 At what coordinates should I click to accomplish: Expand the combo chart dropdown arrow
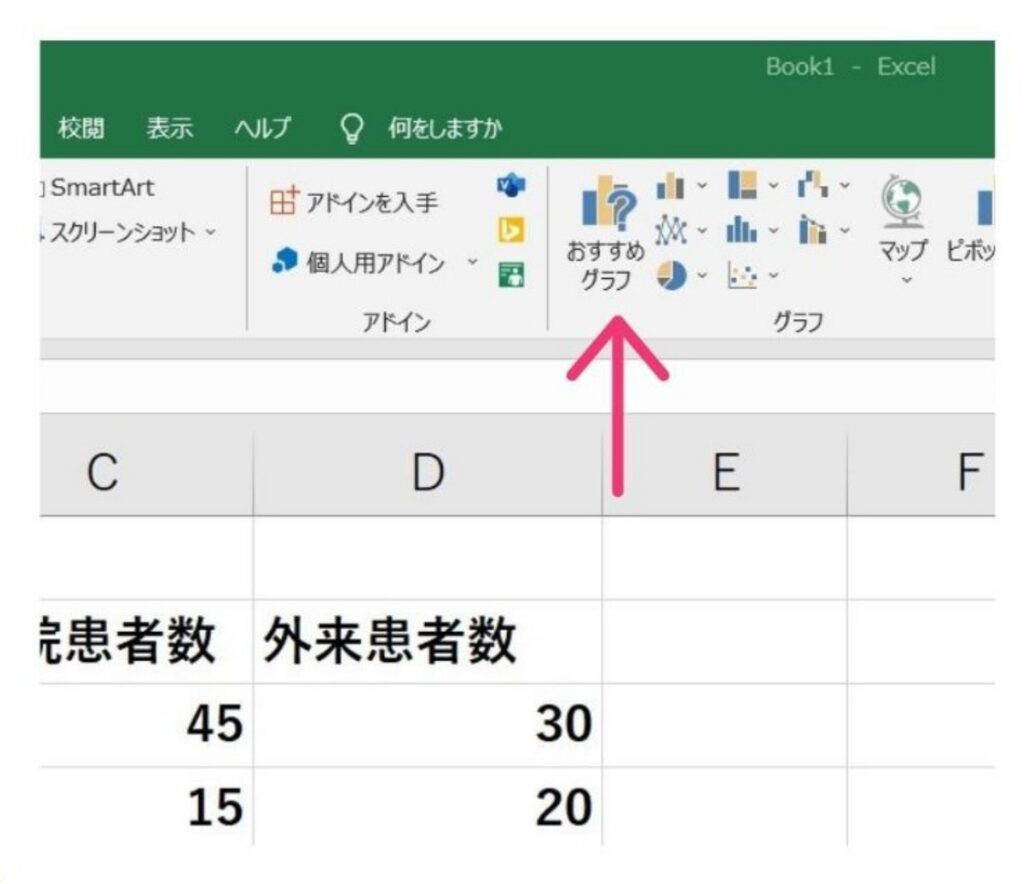pyautogui.click(x=844, y=230)
